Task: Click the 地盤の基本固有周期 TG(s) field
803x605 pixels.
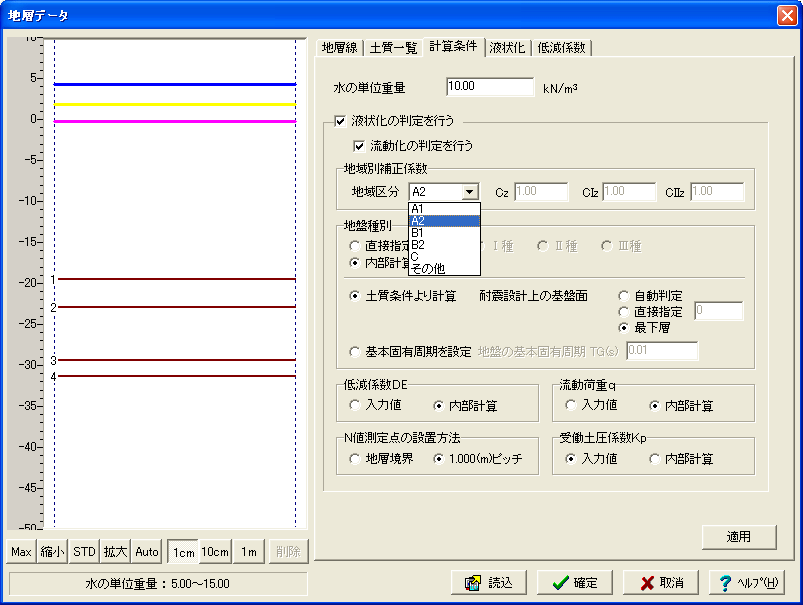Action: (x=662, y=351)
